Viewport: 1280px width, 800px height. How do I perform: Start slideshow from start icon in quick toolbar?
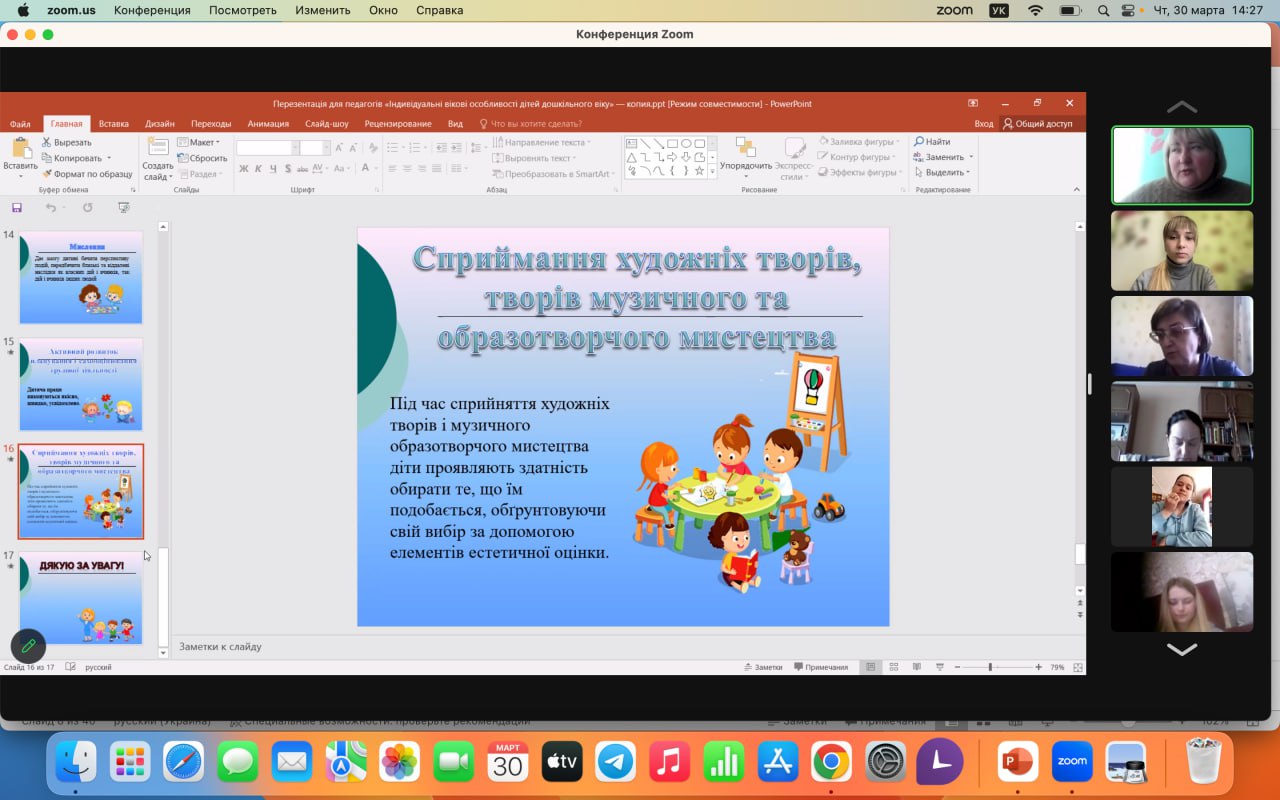click(x=123, y=208)
